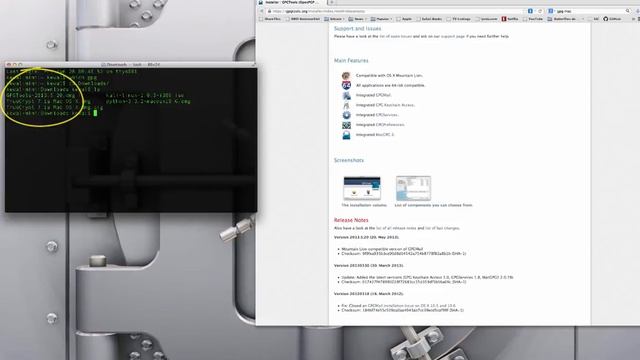Image resolution: width=640 pixels, height=360 pixels.
Task: Expand the News bookmarks folder
Action: (x=358, y=19)
